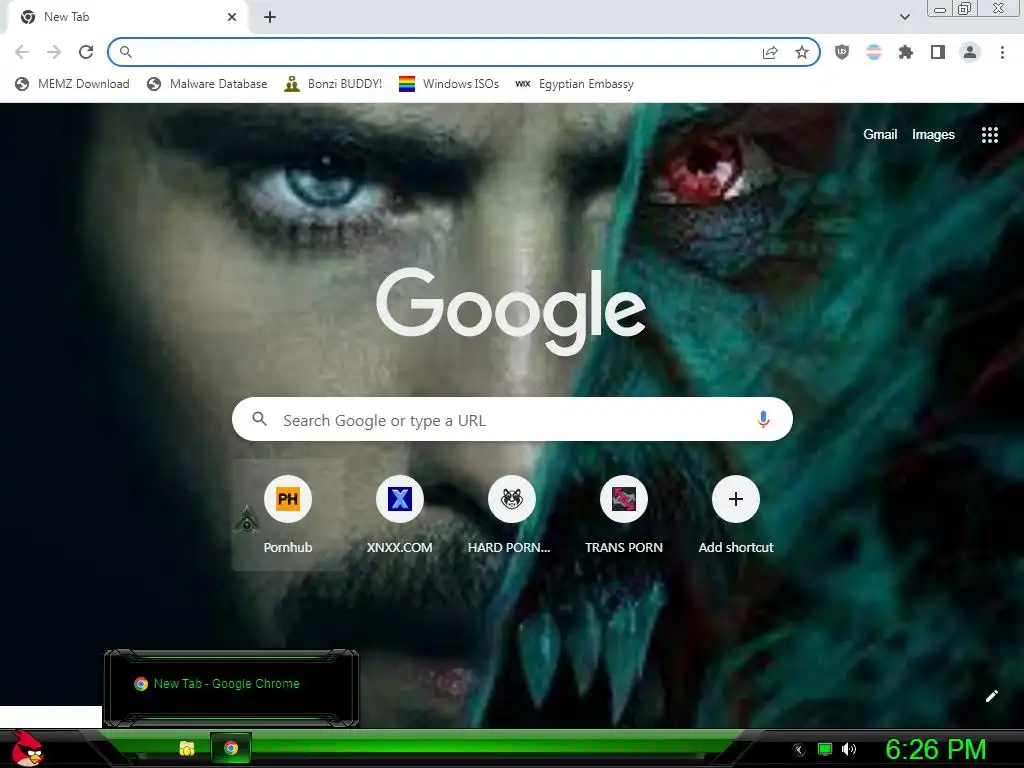
Task: Click the browser forward arrow
Action: coord(54,52)
